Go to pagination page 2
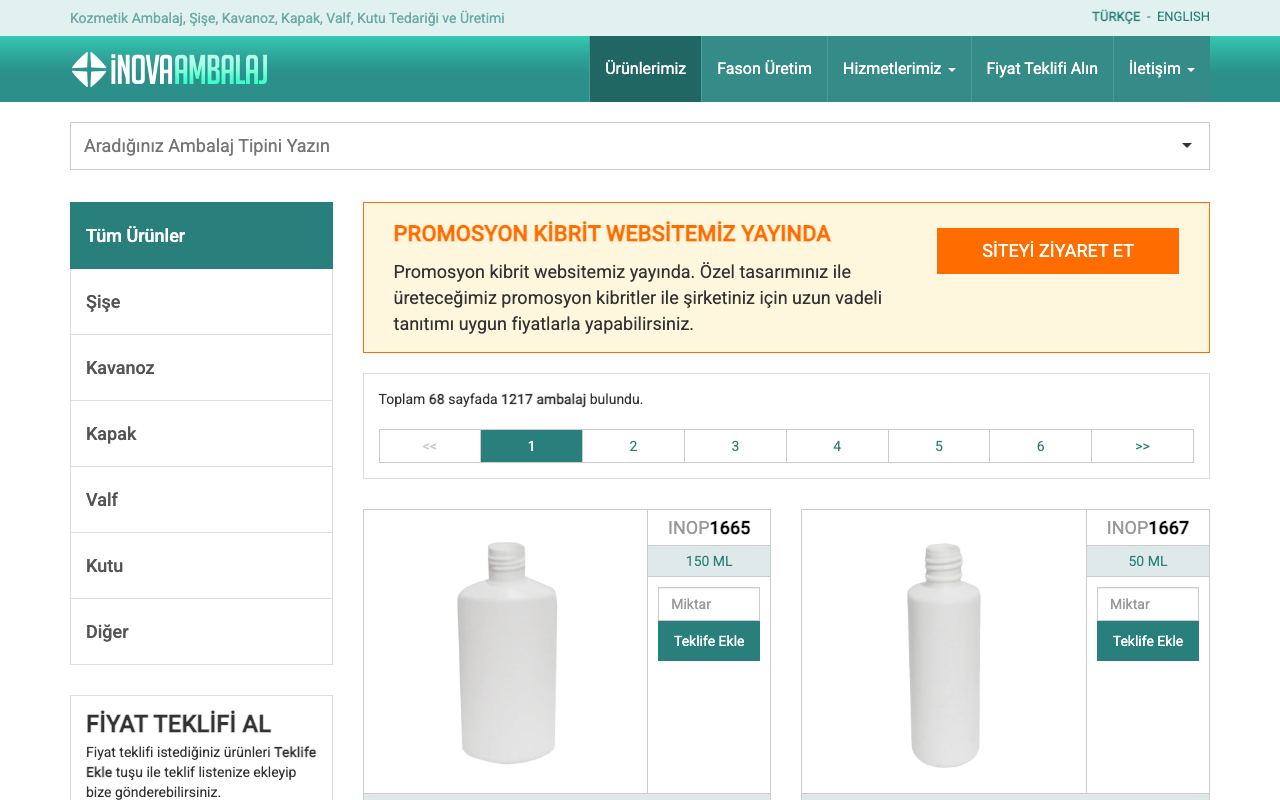Viewport: 1280px width, 800px height. click(633, 446)
